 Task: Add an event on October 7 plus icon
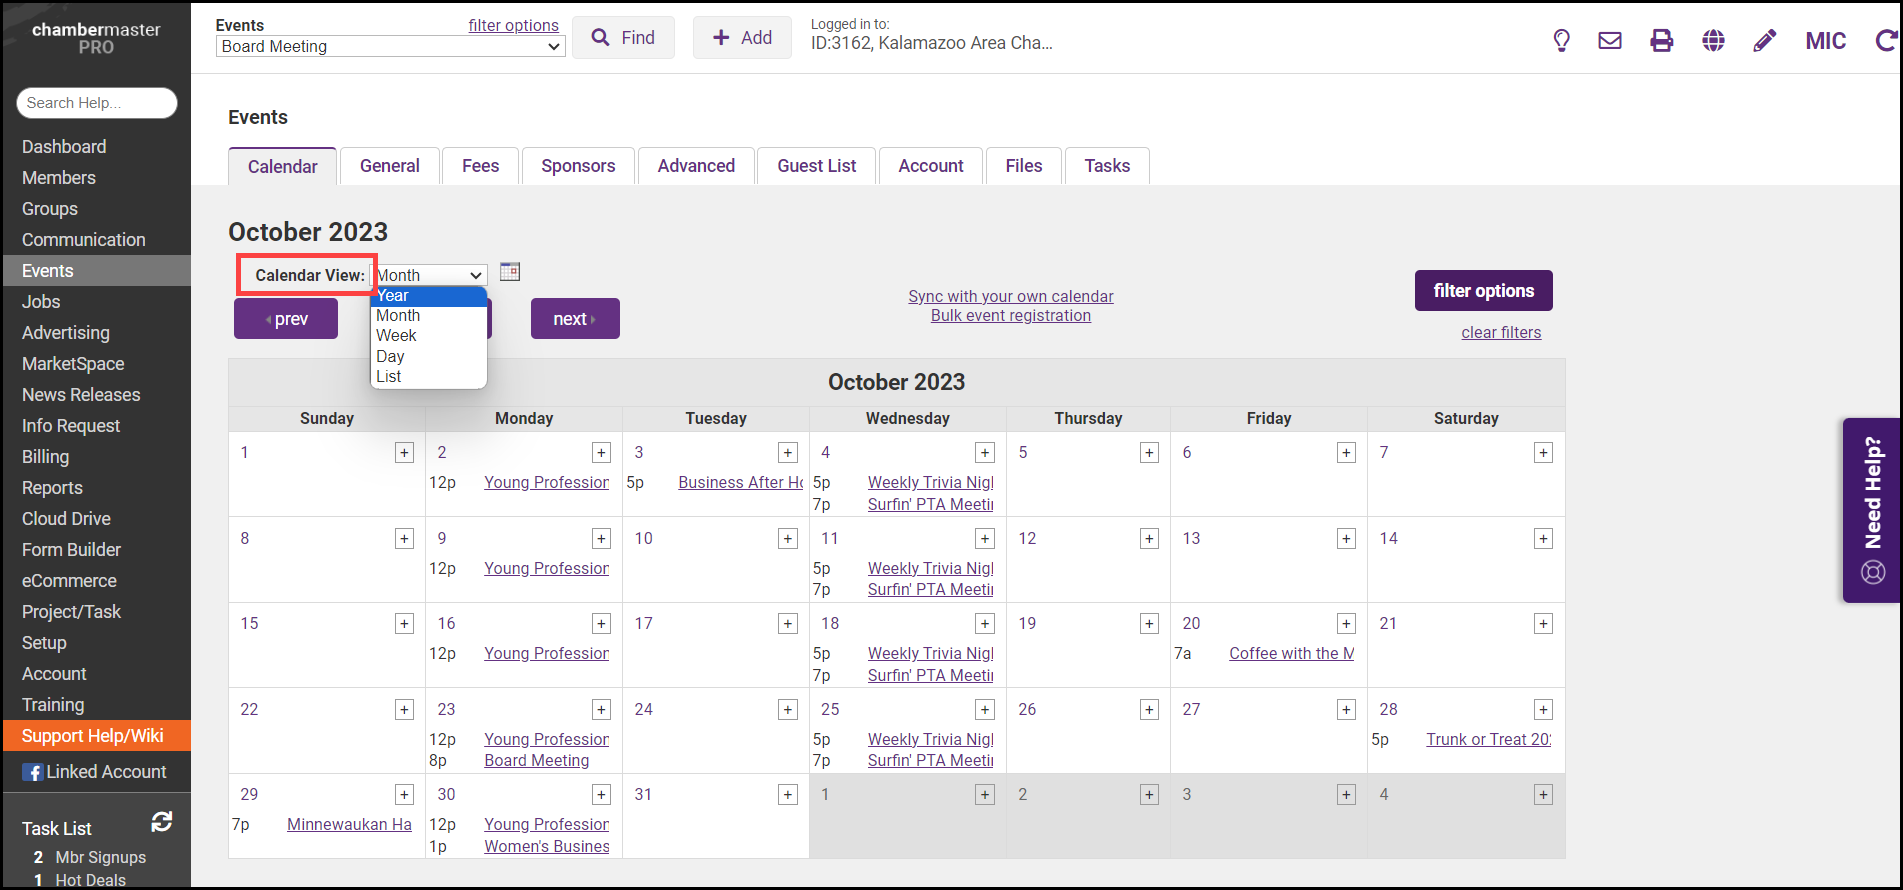[1543, 453]
